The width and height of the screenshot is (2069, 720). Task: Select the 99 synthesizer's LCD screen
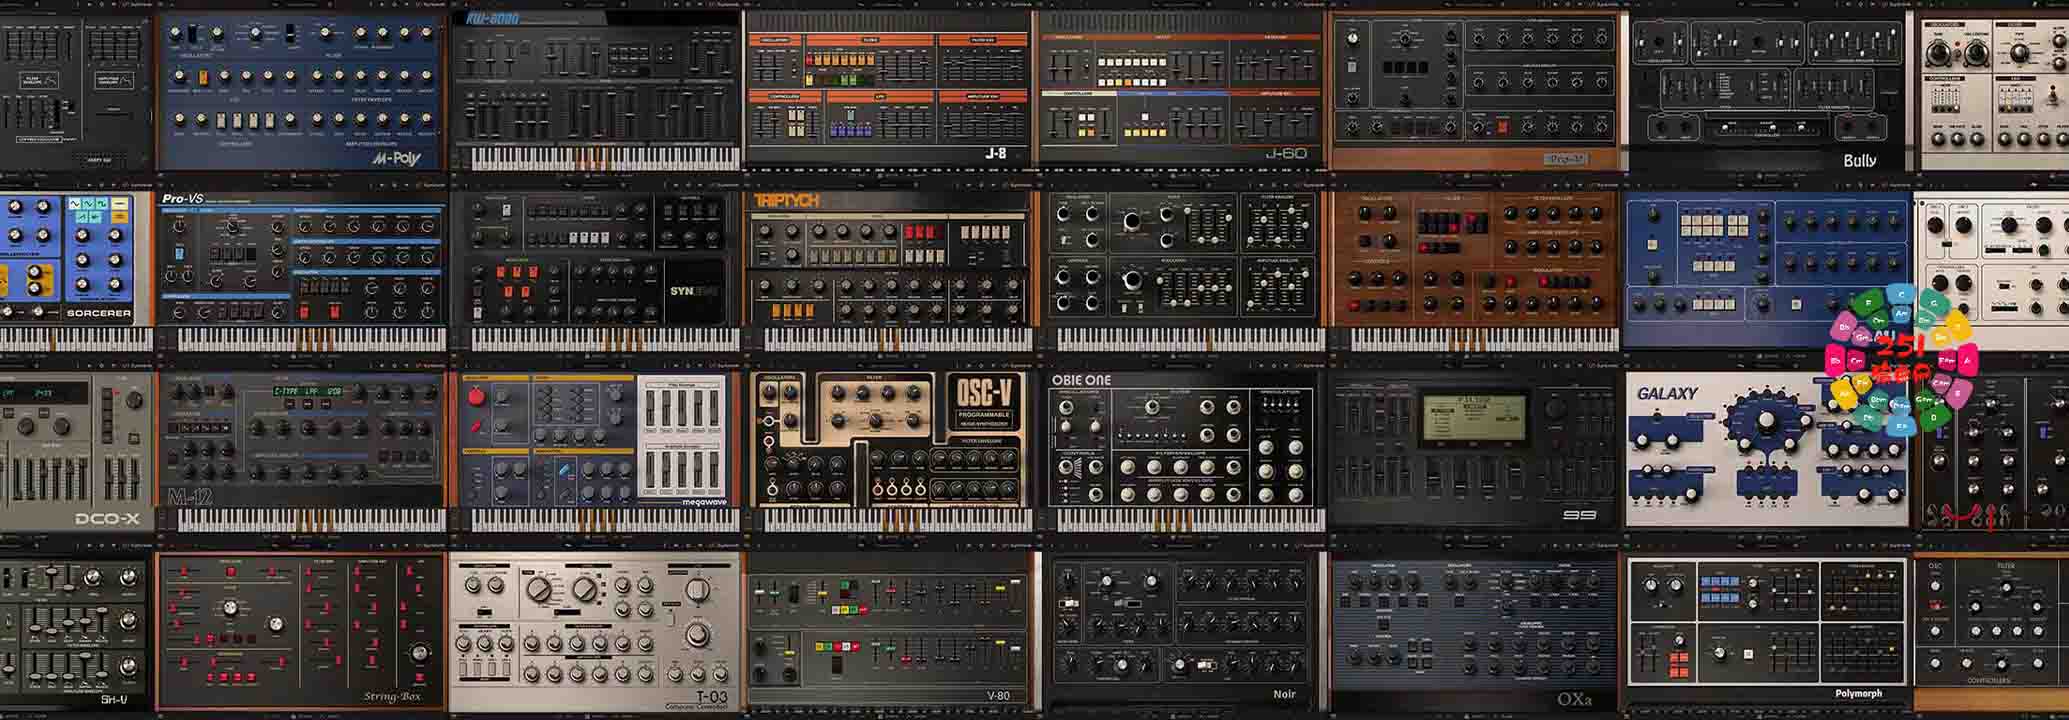1475,418
